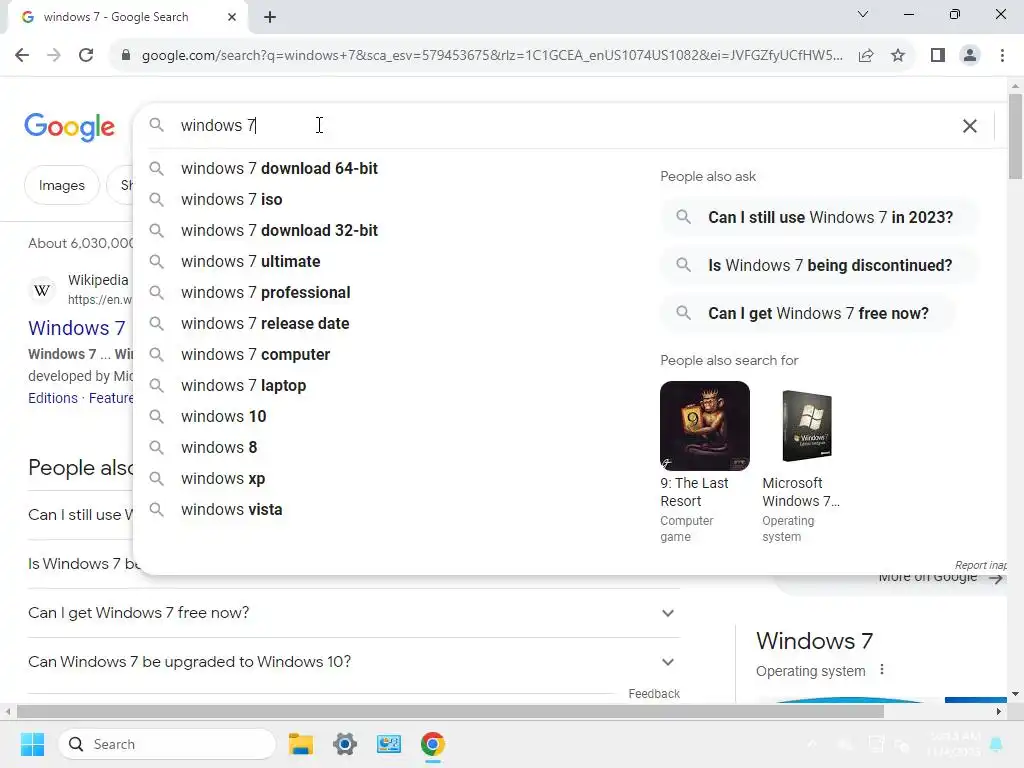Ask Is Windows 7 being discontinued
The image size is (1024, 768).
pos(820,265)
